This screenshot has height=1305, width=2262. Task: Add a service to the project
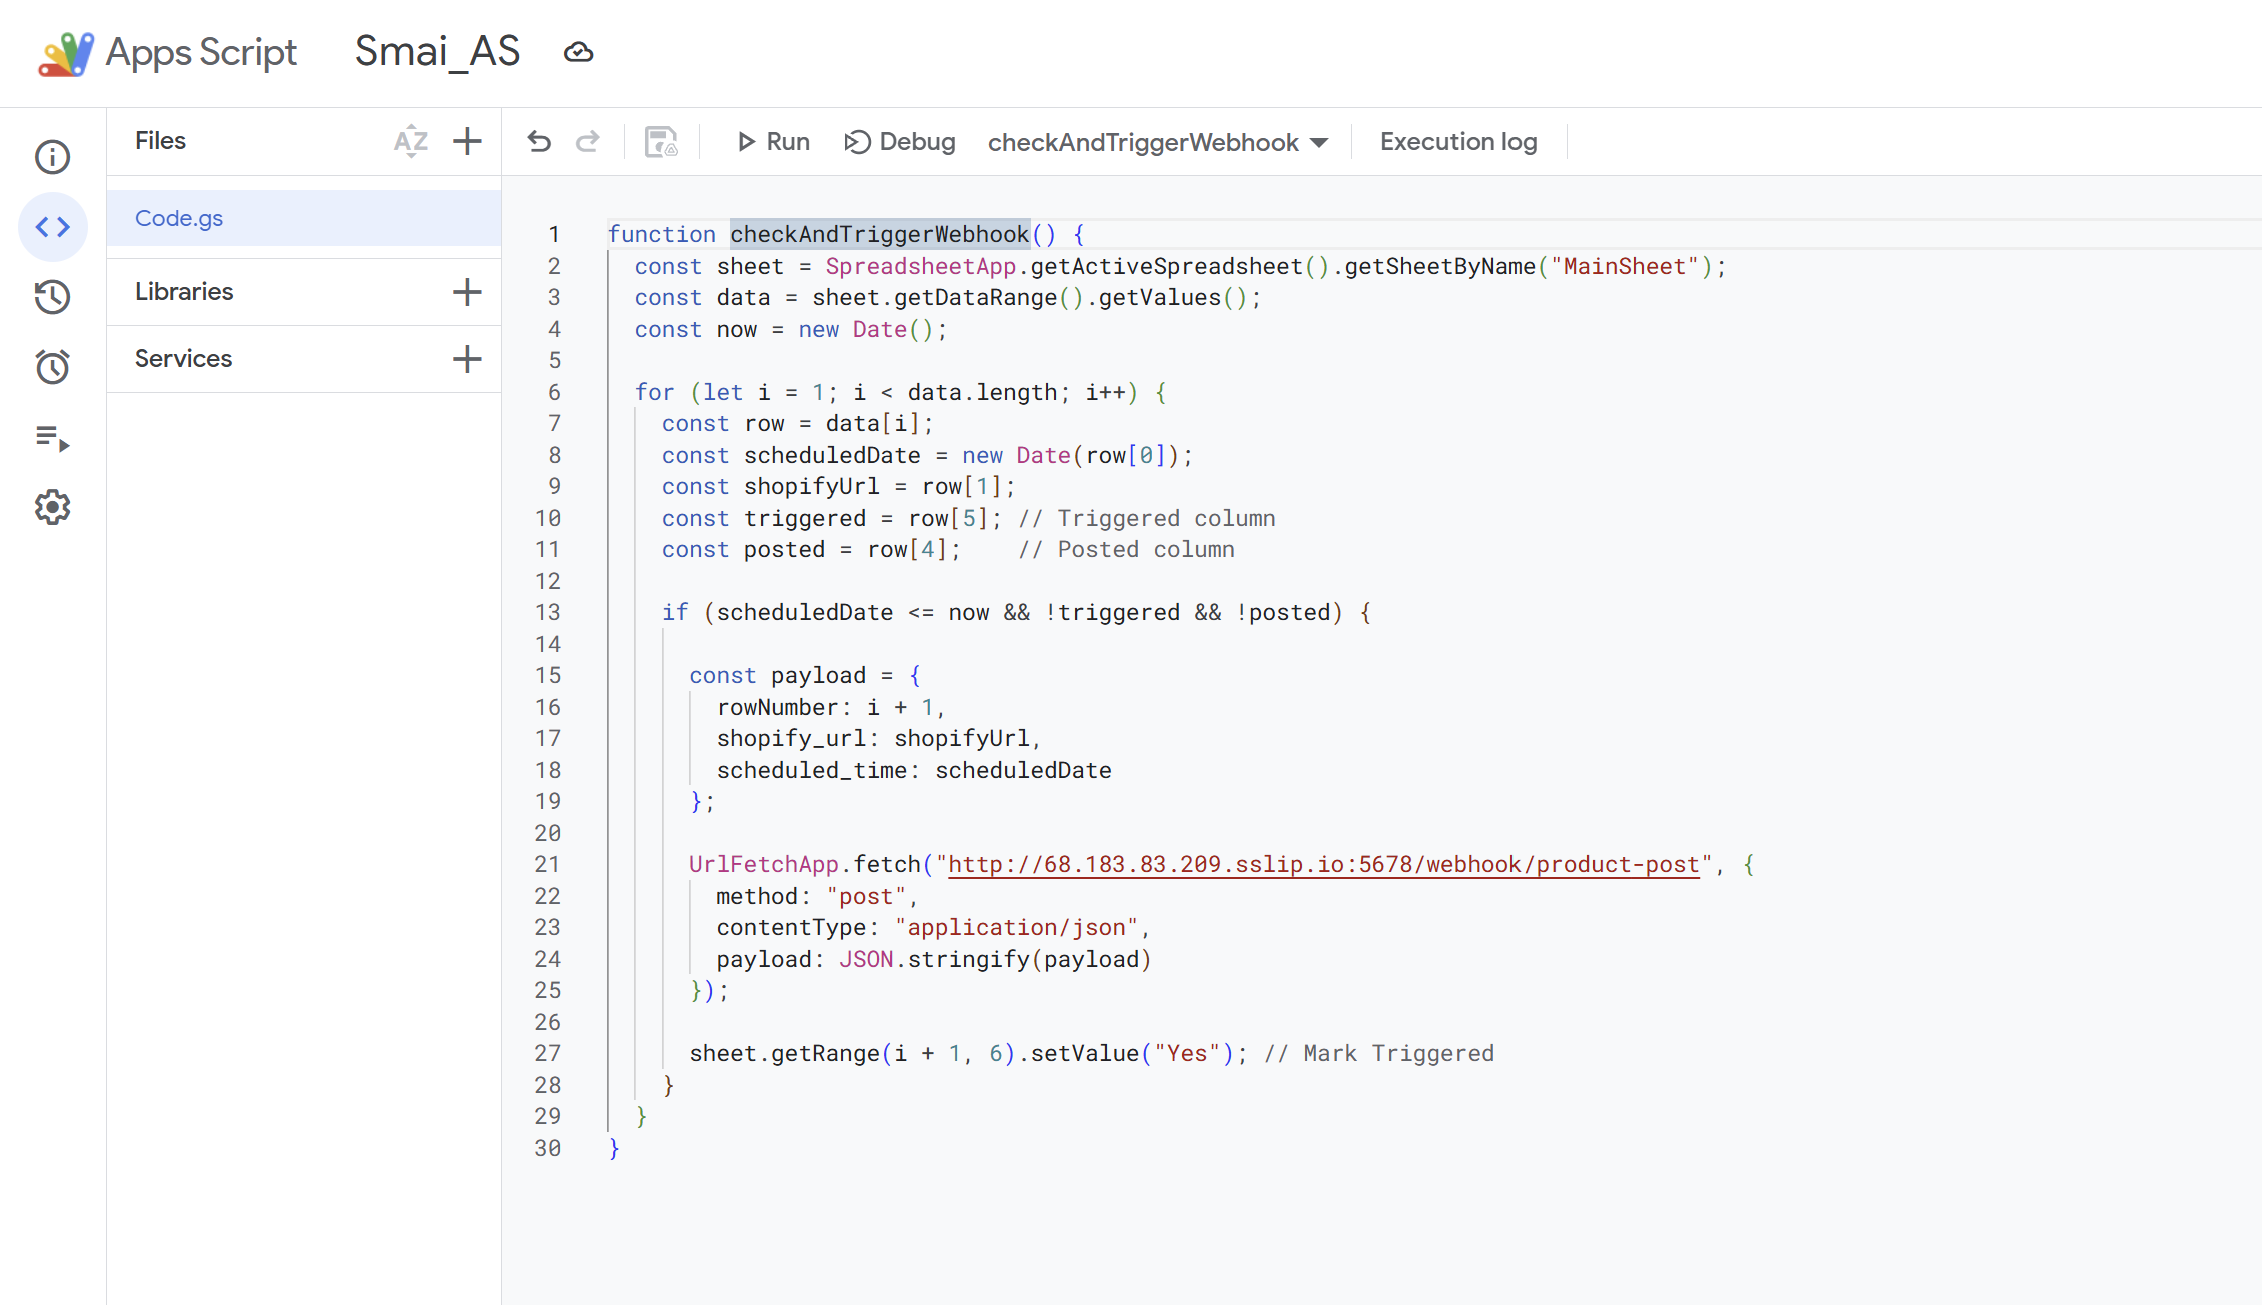[x=466, y=358]
